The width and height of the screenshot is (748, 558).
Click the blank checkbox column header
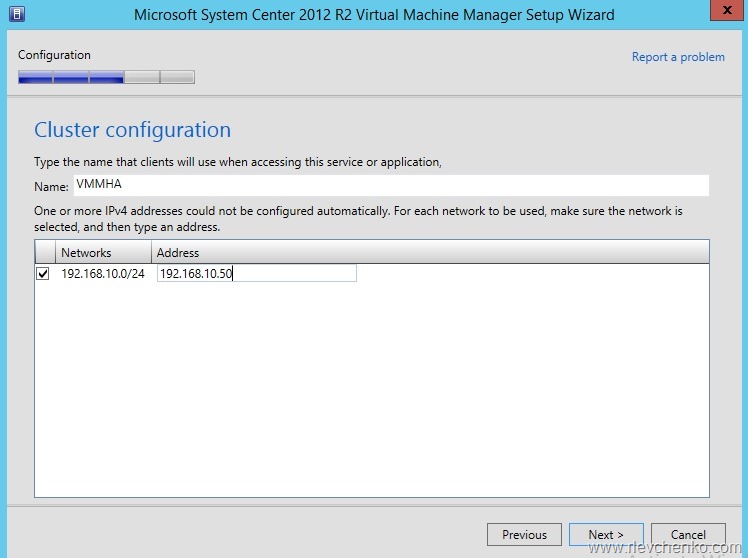tap(44, 253)
